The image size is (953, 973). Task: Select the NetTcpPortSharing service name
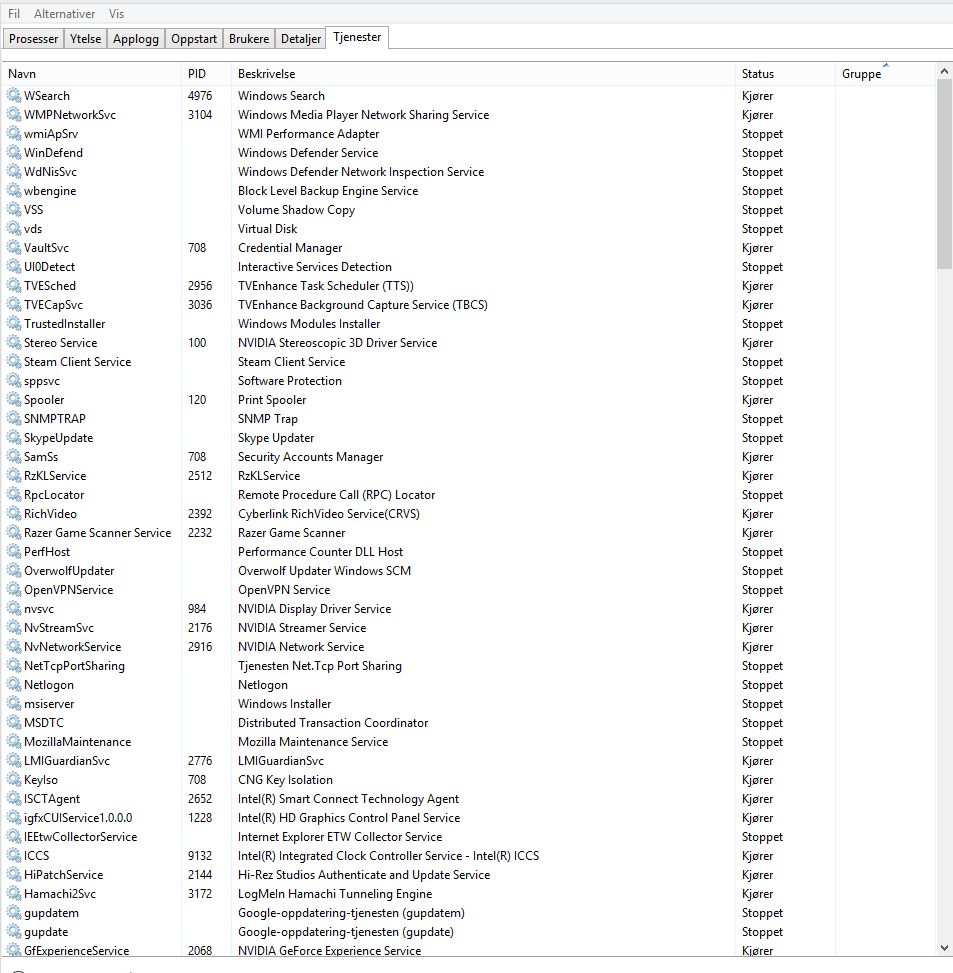click(x=74, y=666)
